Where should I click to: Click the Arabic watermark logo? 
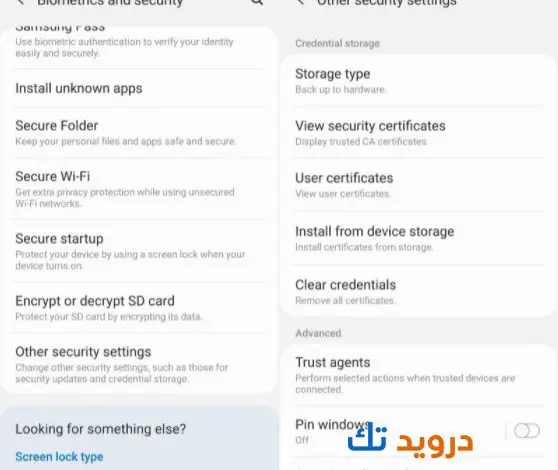click(410, 440)
